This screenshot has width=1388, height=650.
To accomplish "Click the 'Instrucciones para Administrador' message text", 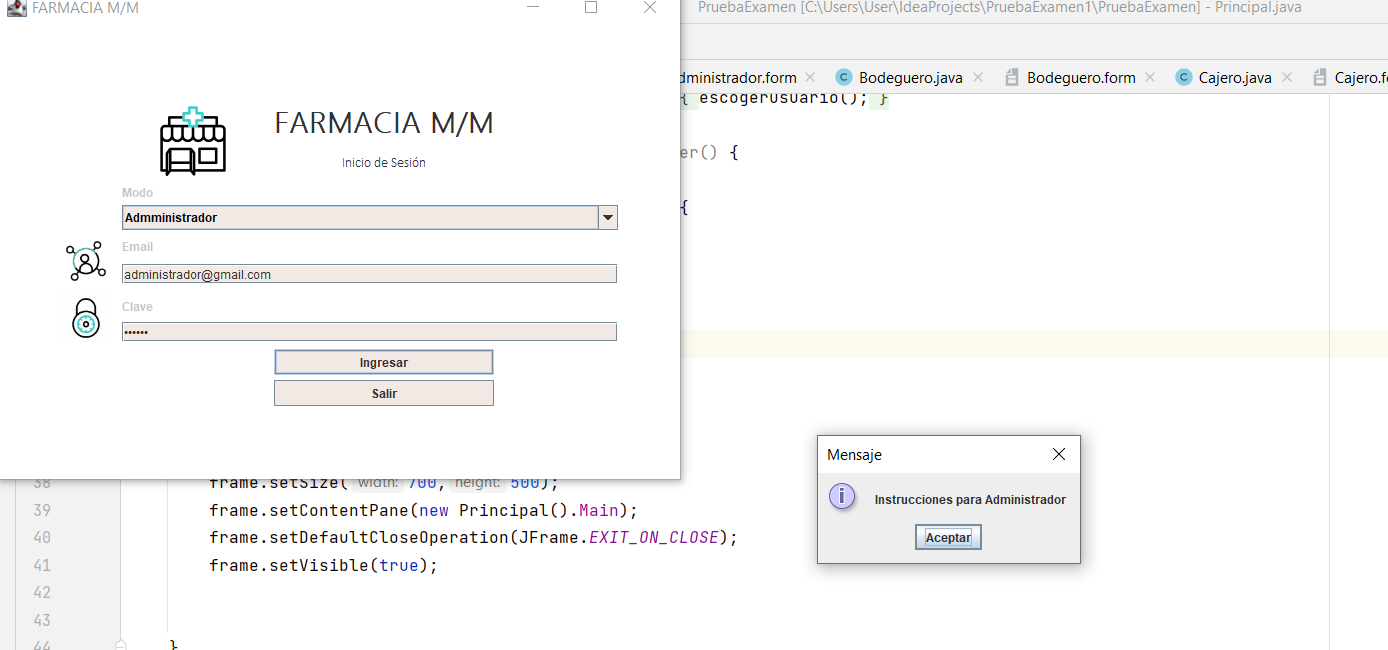I will click(x=970, y=500).
